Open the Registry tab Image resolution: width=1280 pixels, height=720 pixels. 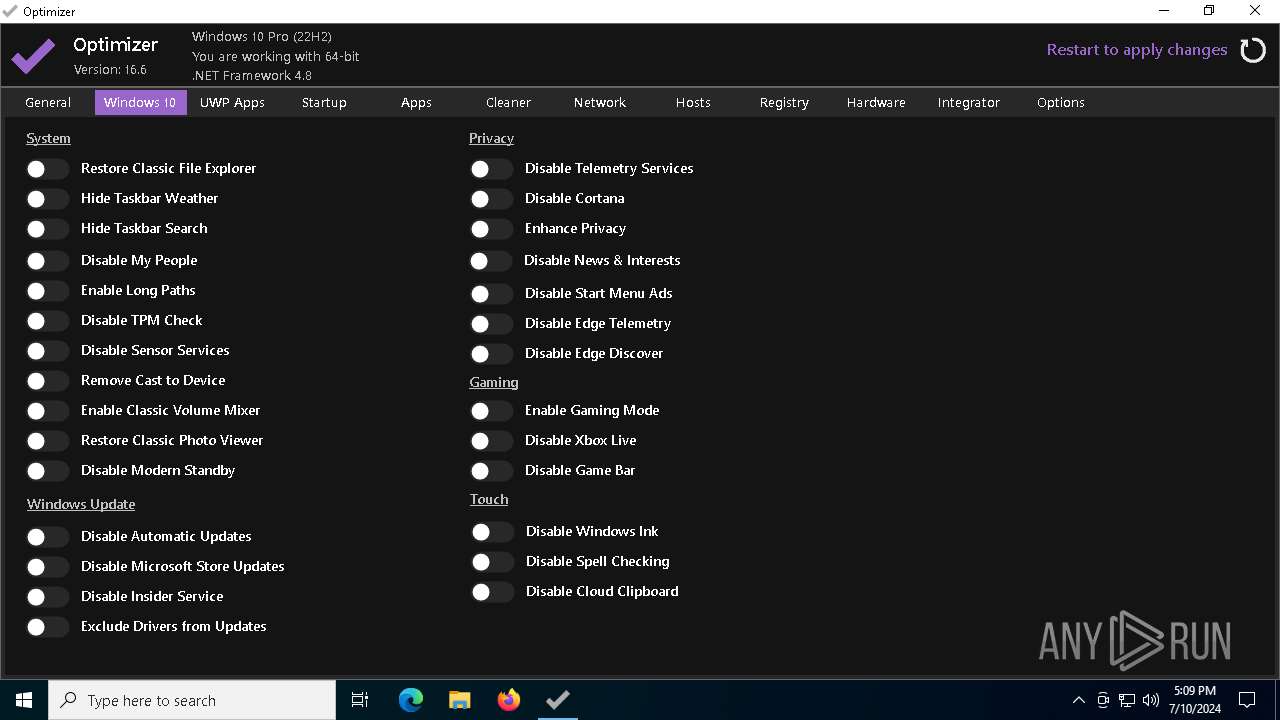[784, 102]
